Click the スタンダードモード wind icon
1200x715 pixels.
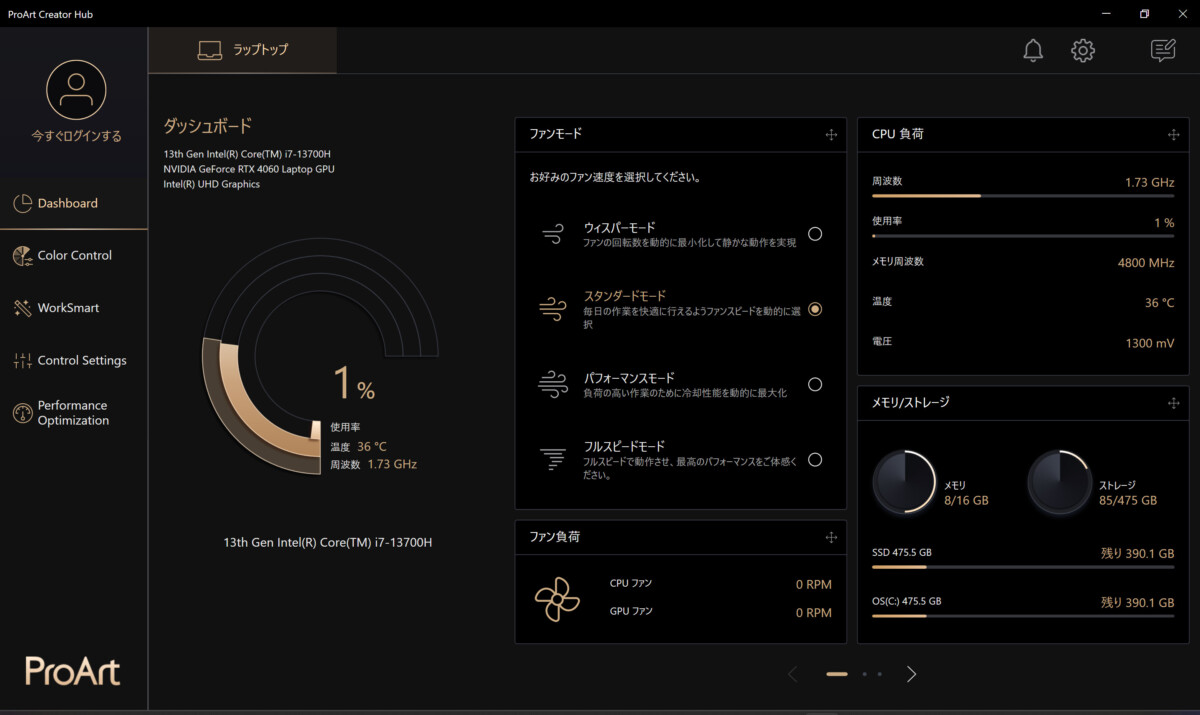point(553,309)
